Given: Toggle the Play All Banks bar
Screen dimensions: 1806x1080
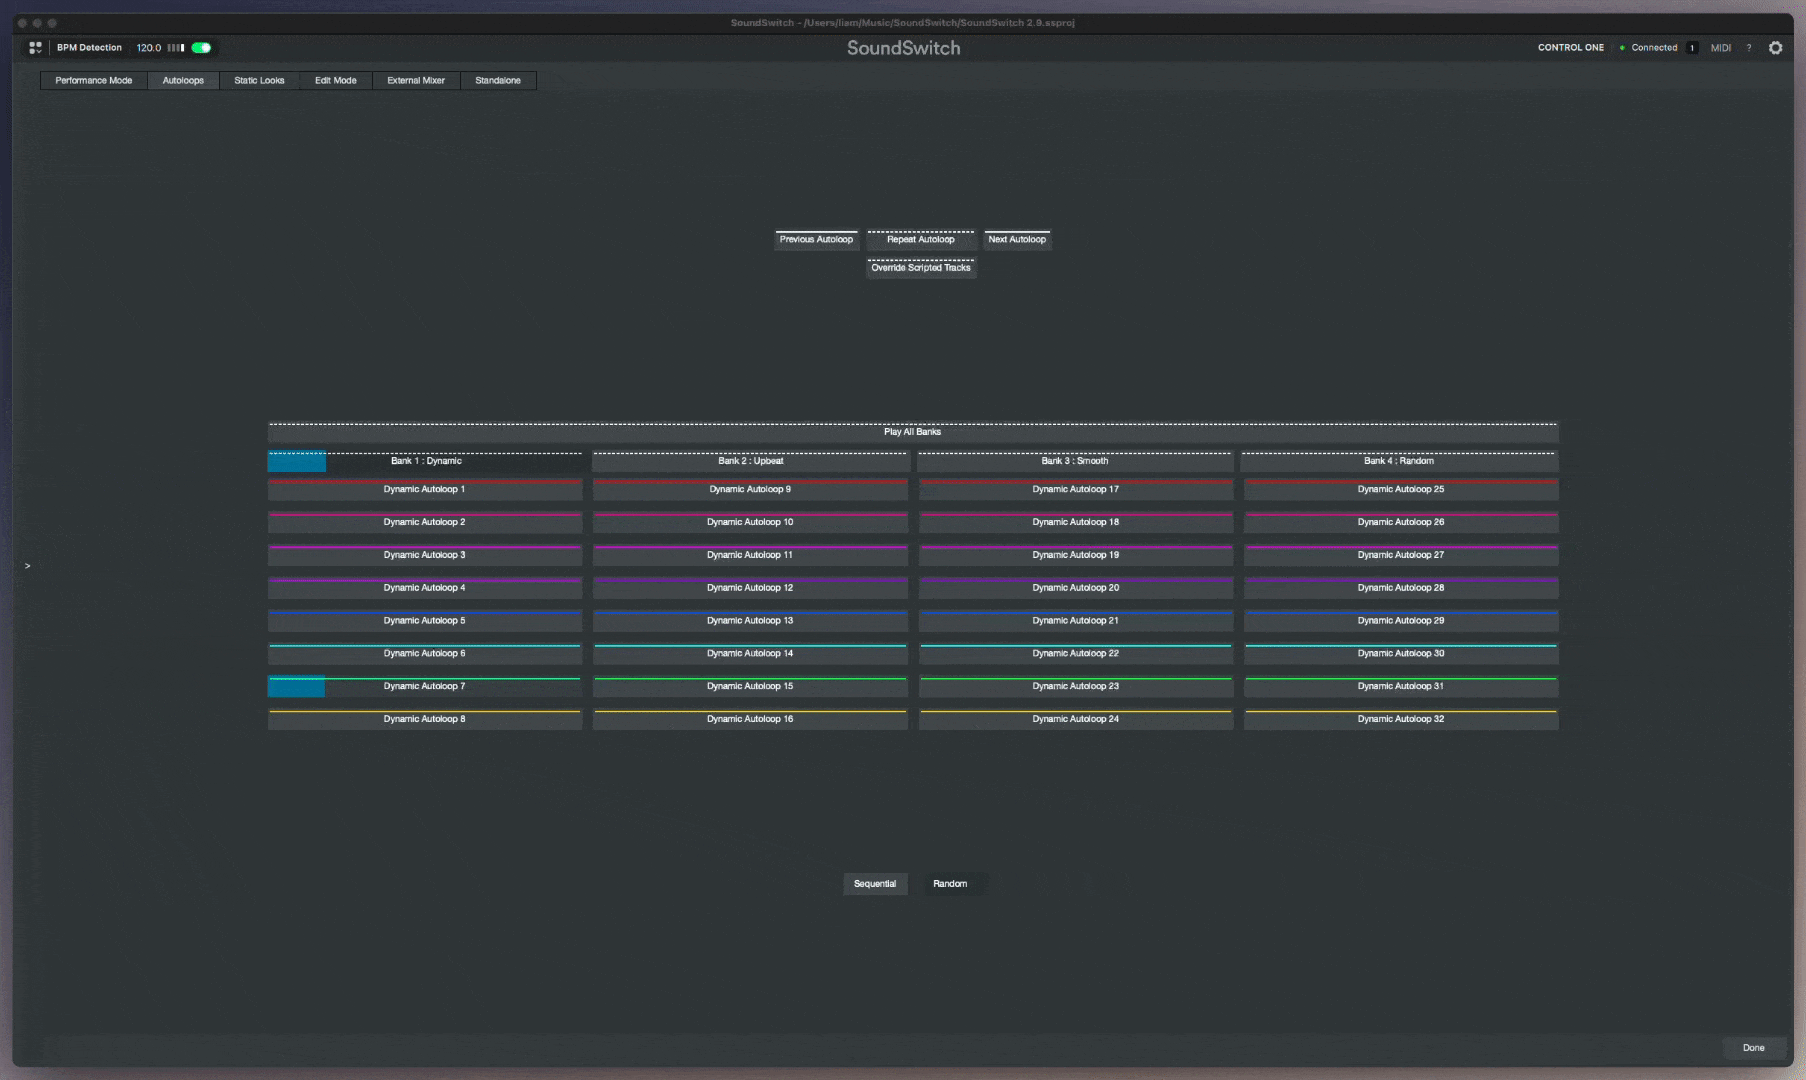Looking at the screenshot, I should click(912, 432).
